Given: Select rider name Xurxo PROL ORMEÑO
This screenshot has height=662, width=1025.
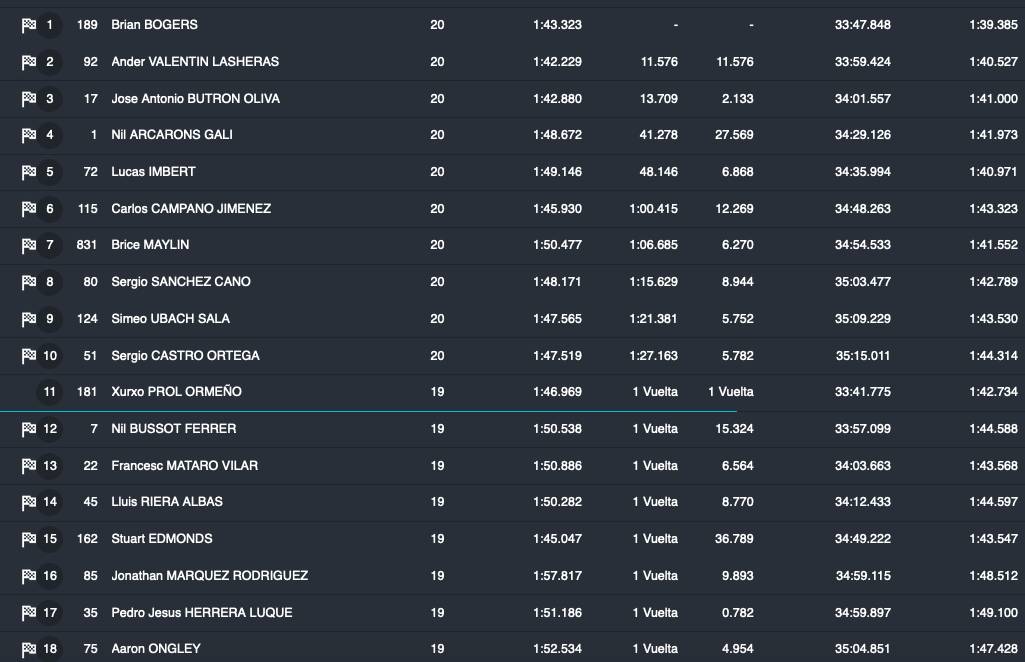Looking at the screenshot, I should (x=176, y=392).
